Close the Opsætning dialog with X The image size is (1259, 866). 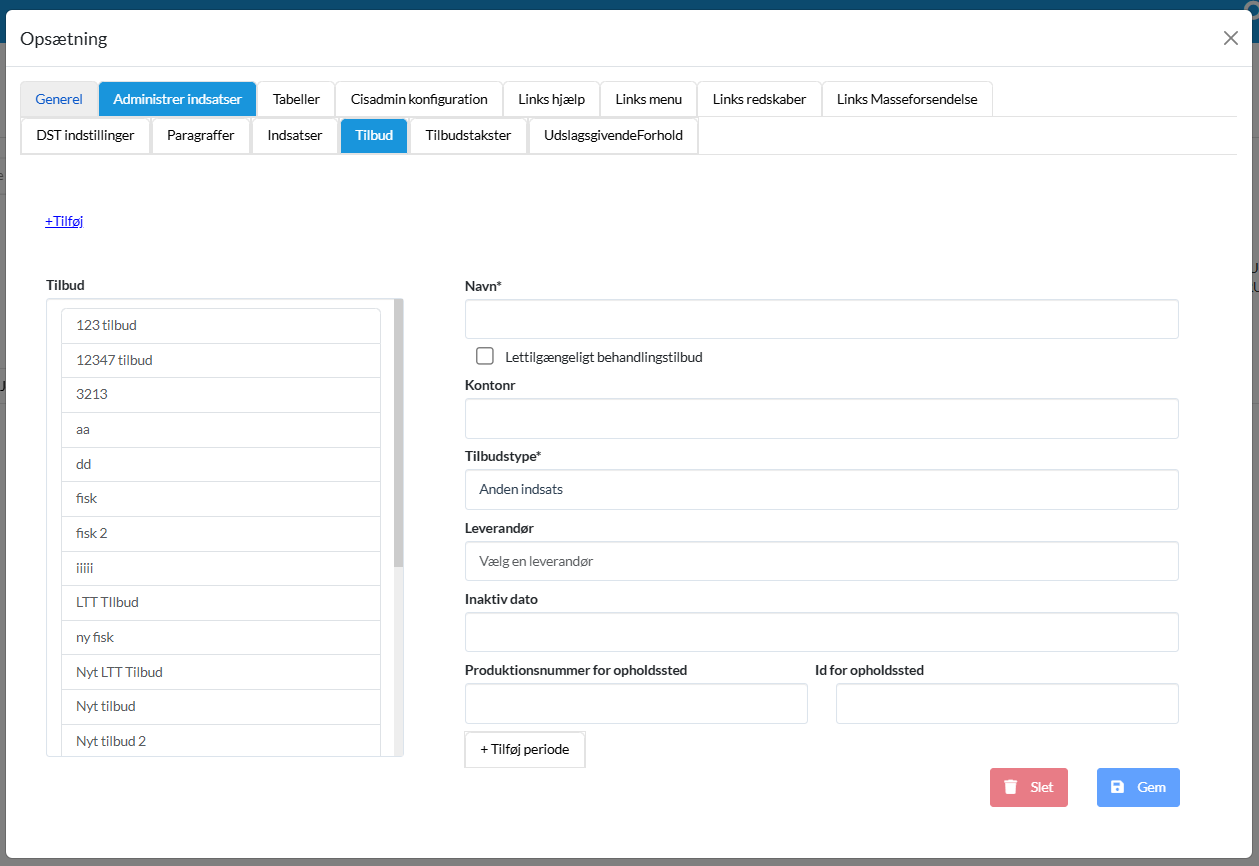tap(1230, 38)
